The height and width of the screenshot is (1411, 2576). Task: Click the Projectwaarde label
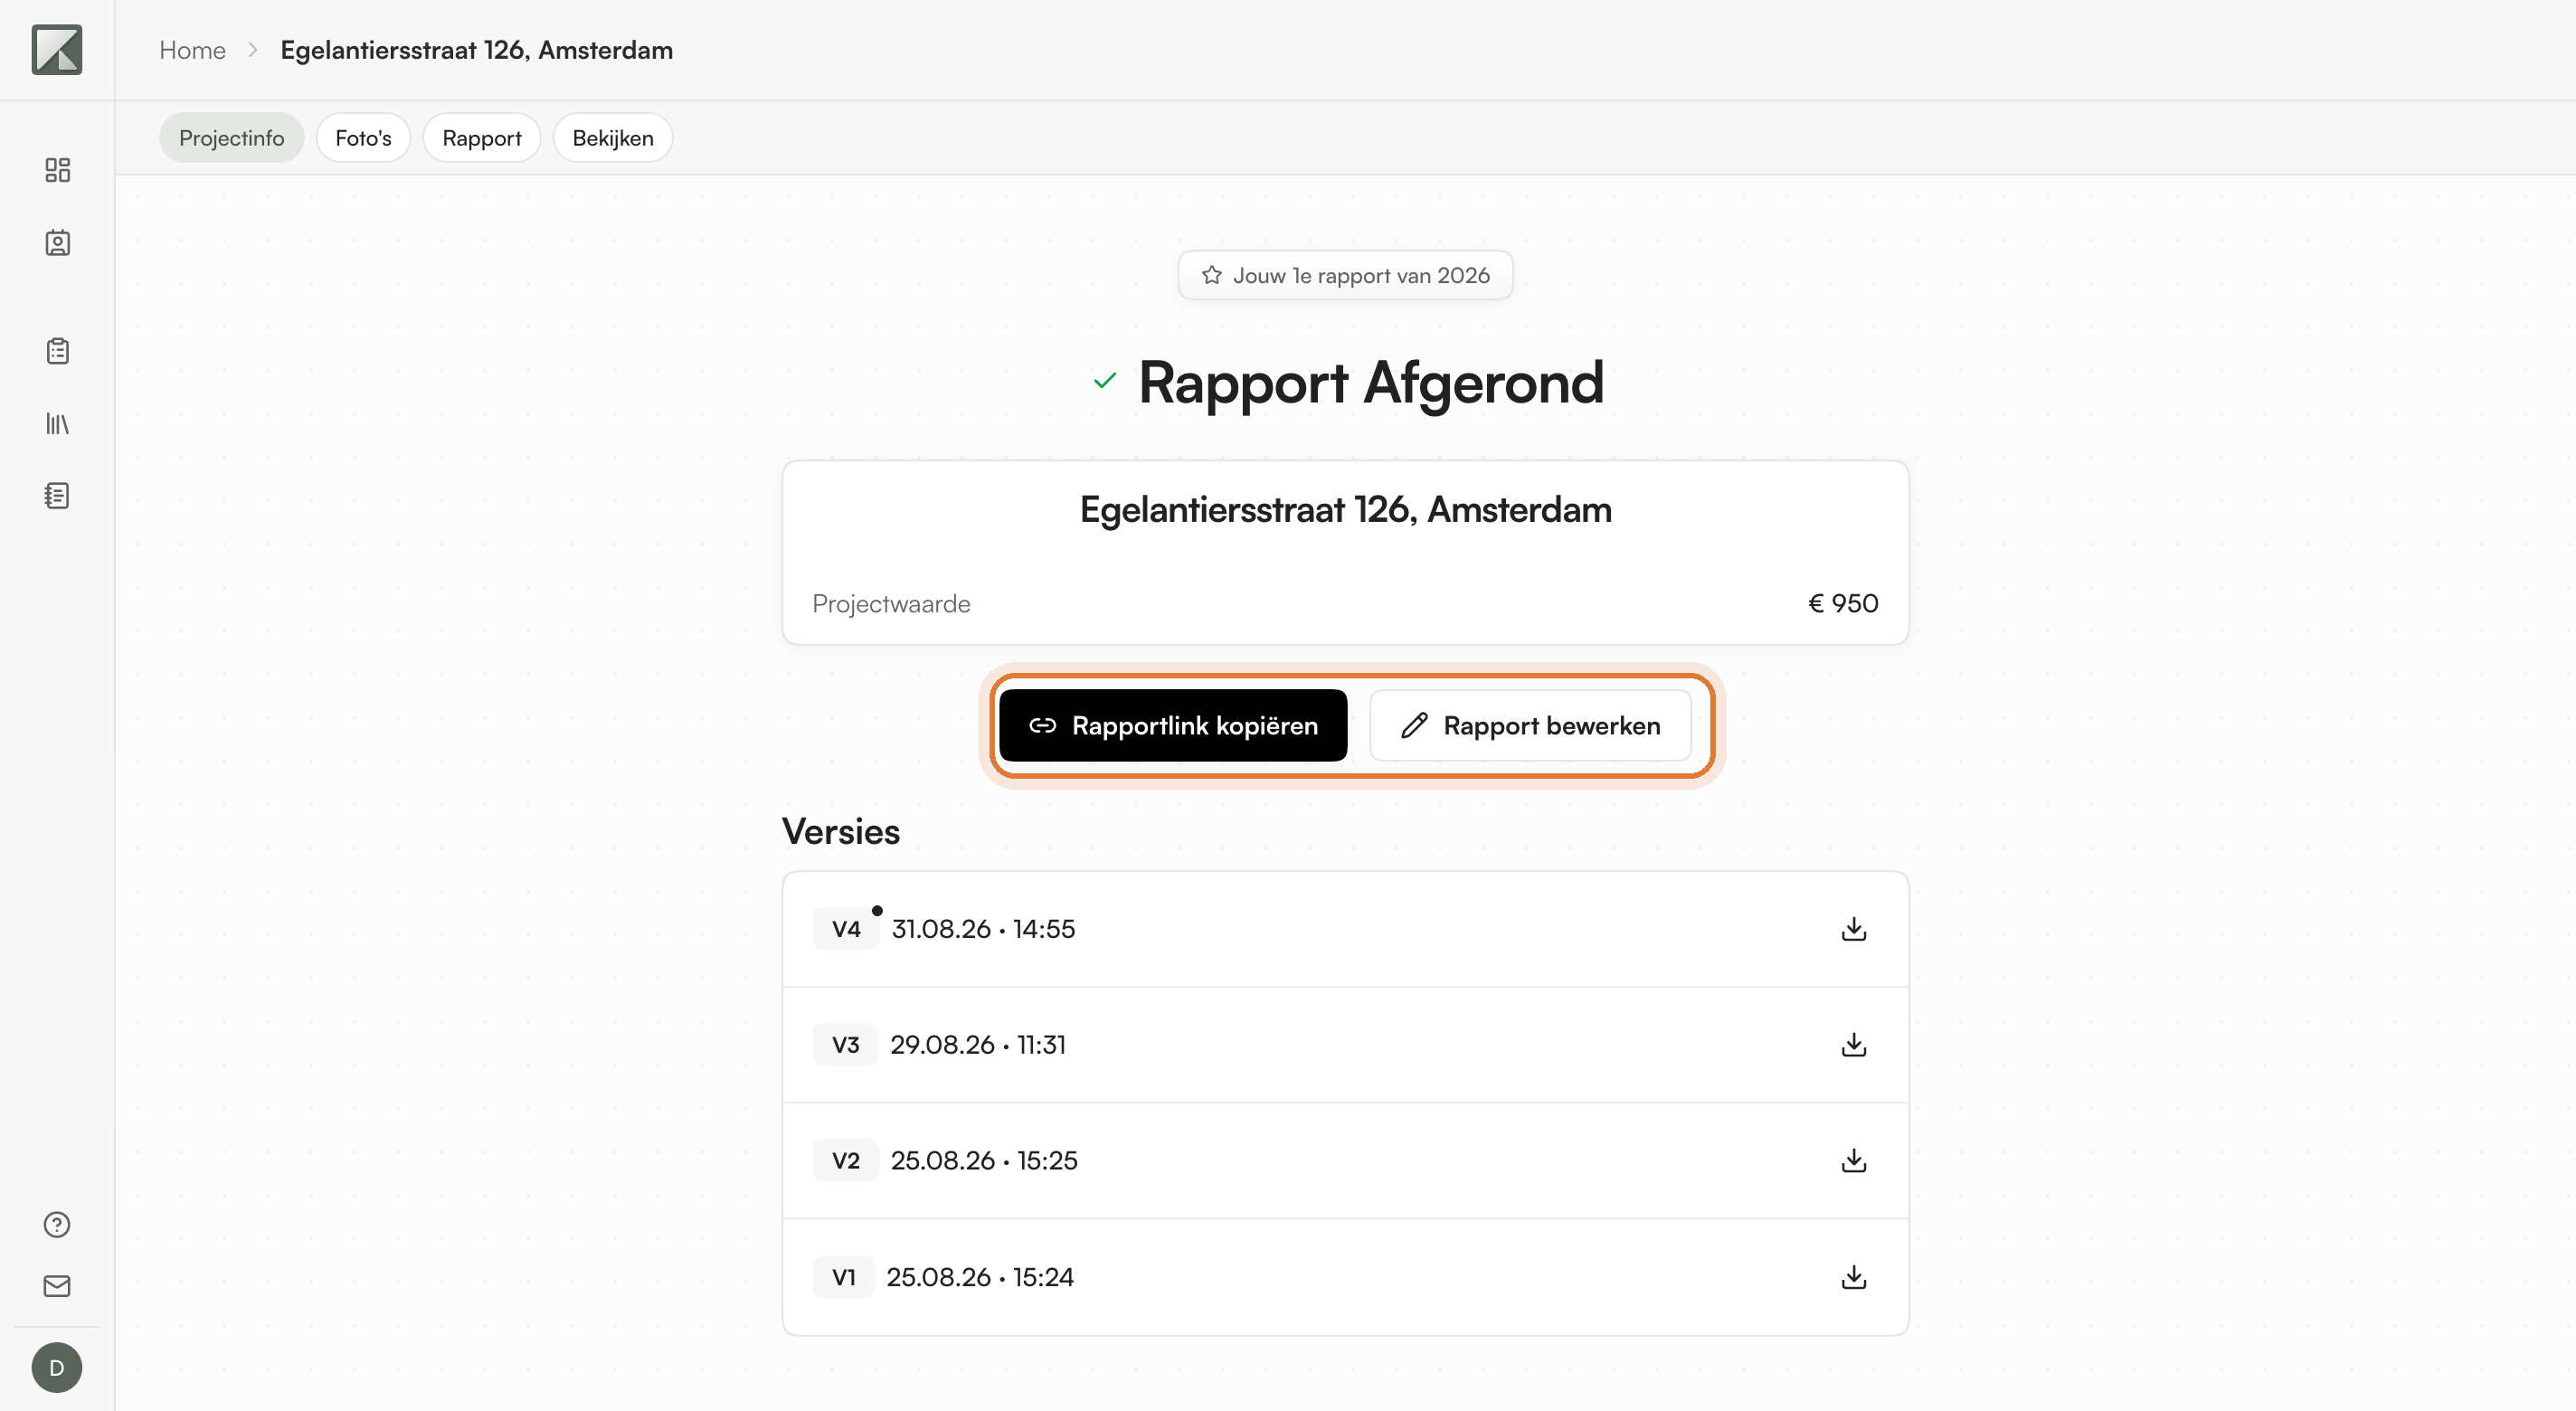[891, 604]
